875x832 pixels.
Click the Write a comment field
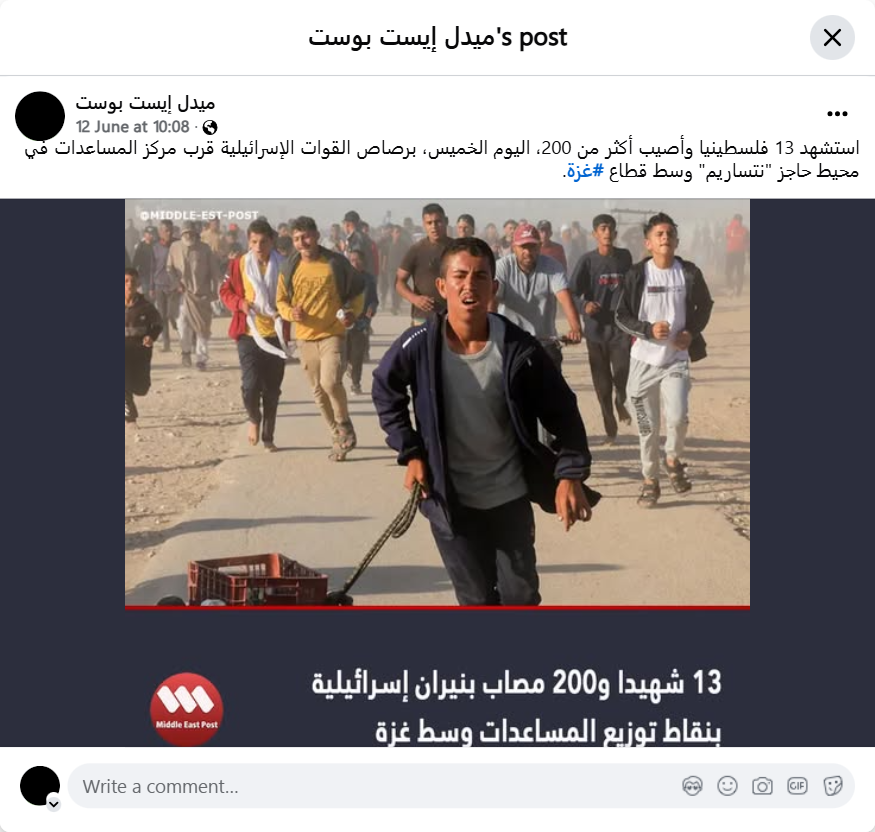[461, 786]
